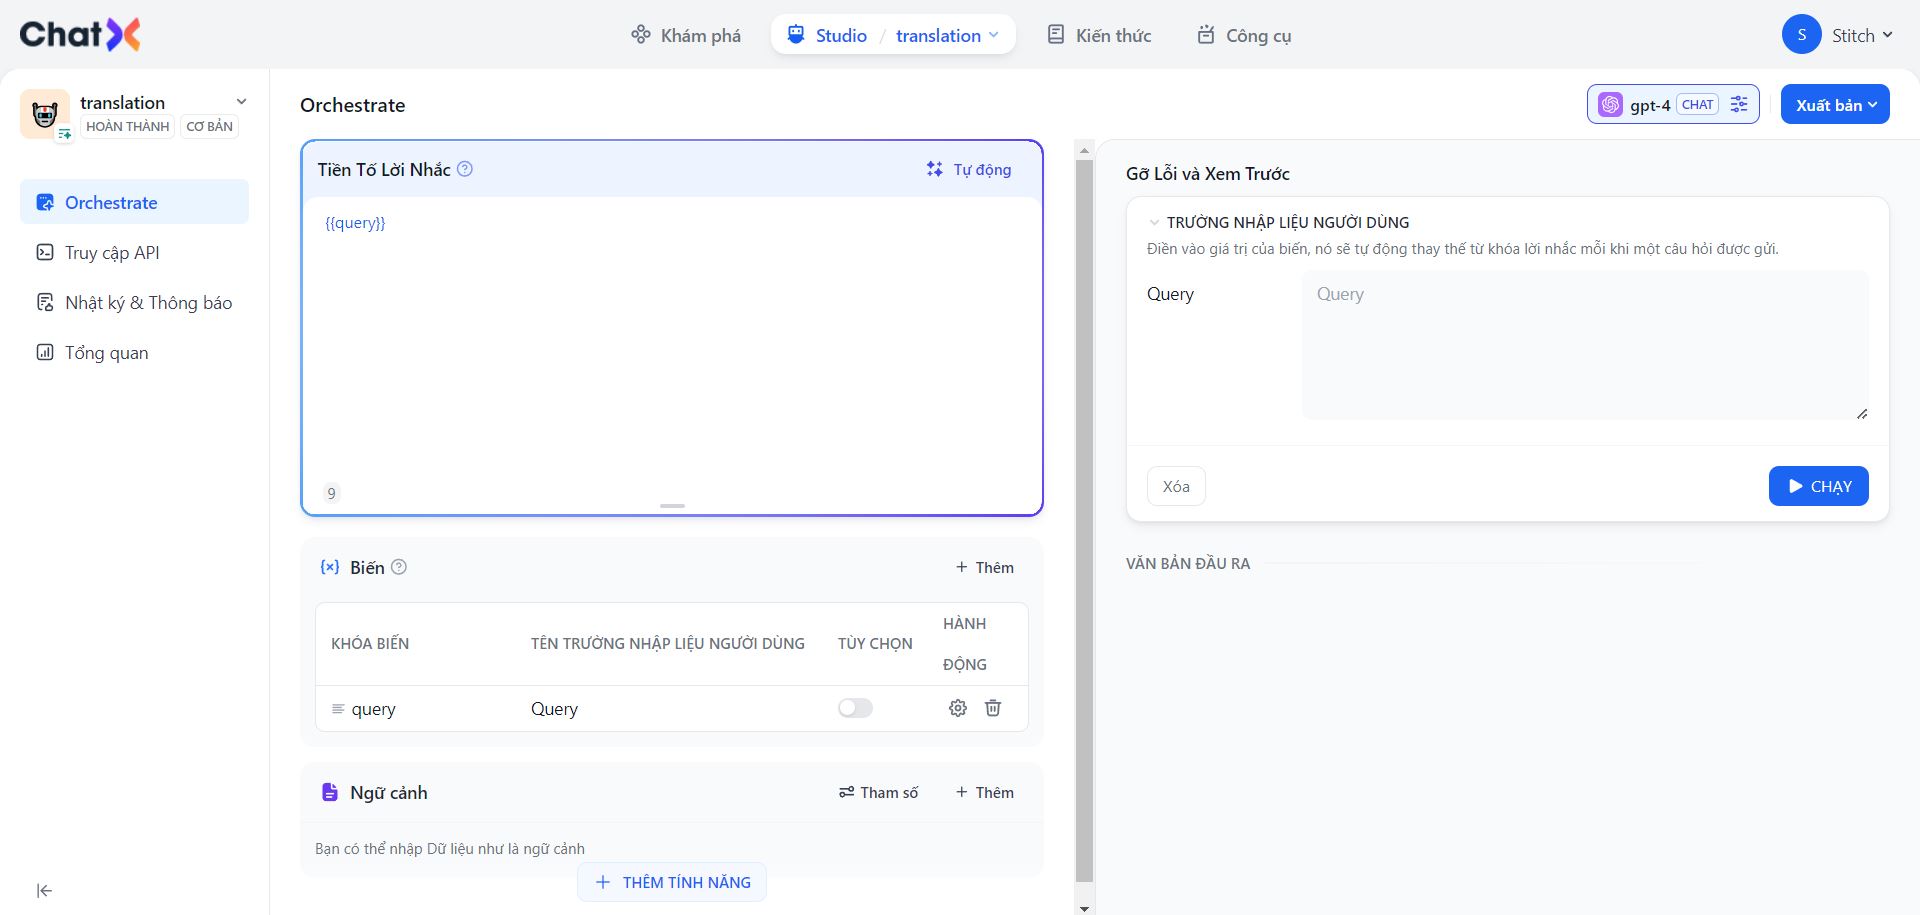Collapse the left sidebar with arrow icon

click(x=44, y=890)
